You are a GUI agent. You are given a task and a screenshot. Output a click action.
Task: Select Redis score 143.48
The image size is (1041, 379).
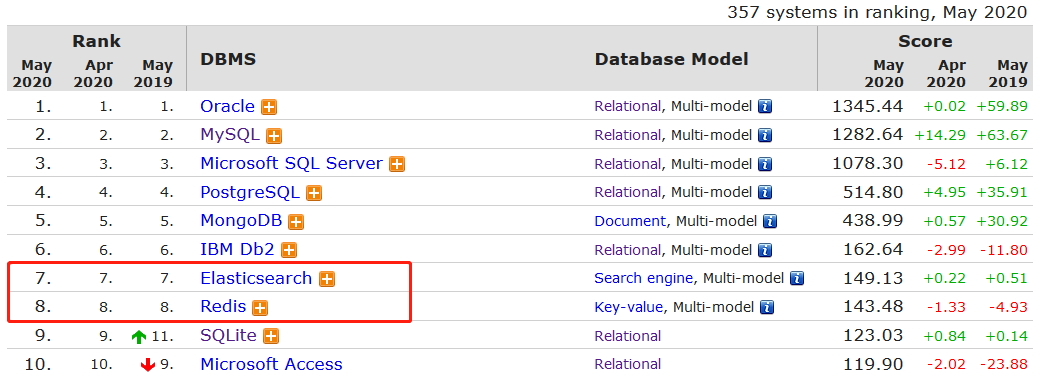874,307
